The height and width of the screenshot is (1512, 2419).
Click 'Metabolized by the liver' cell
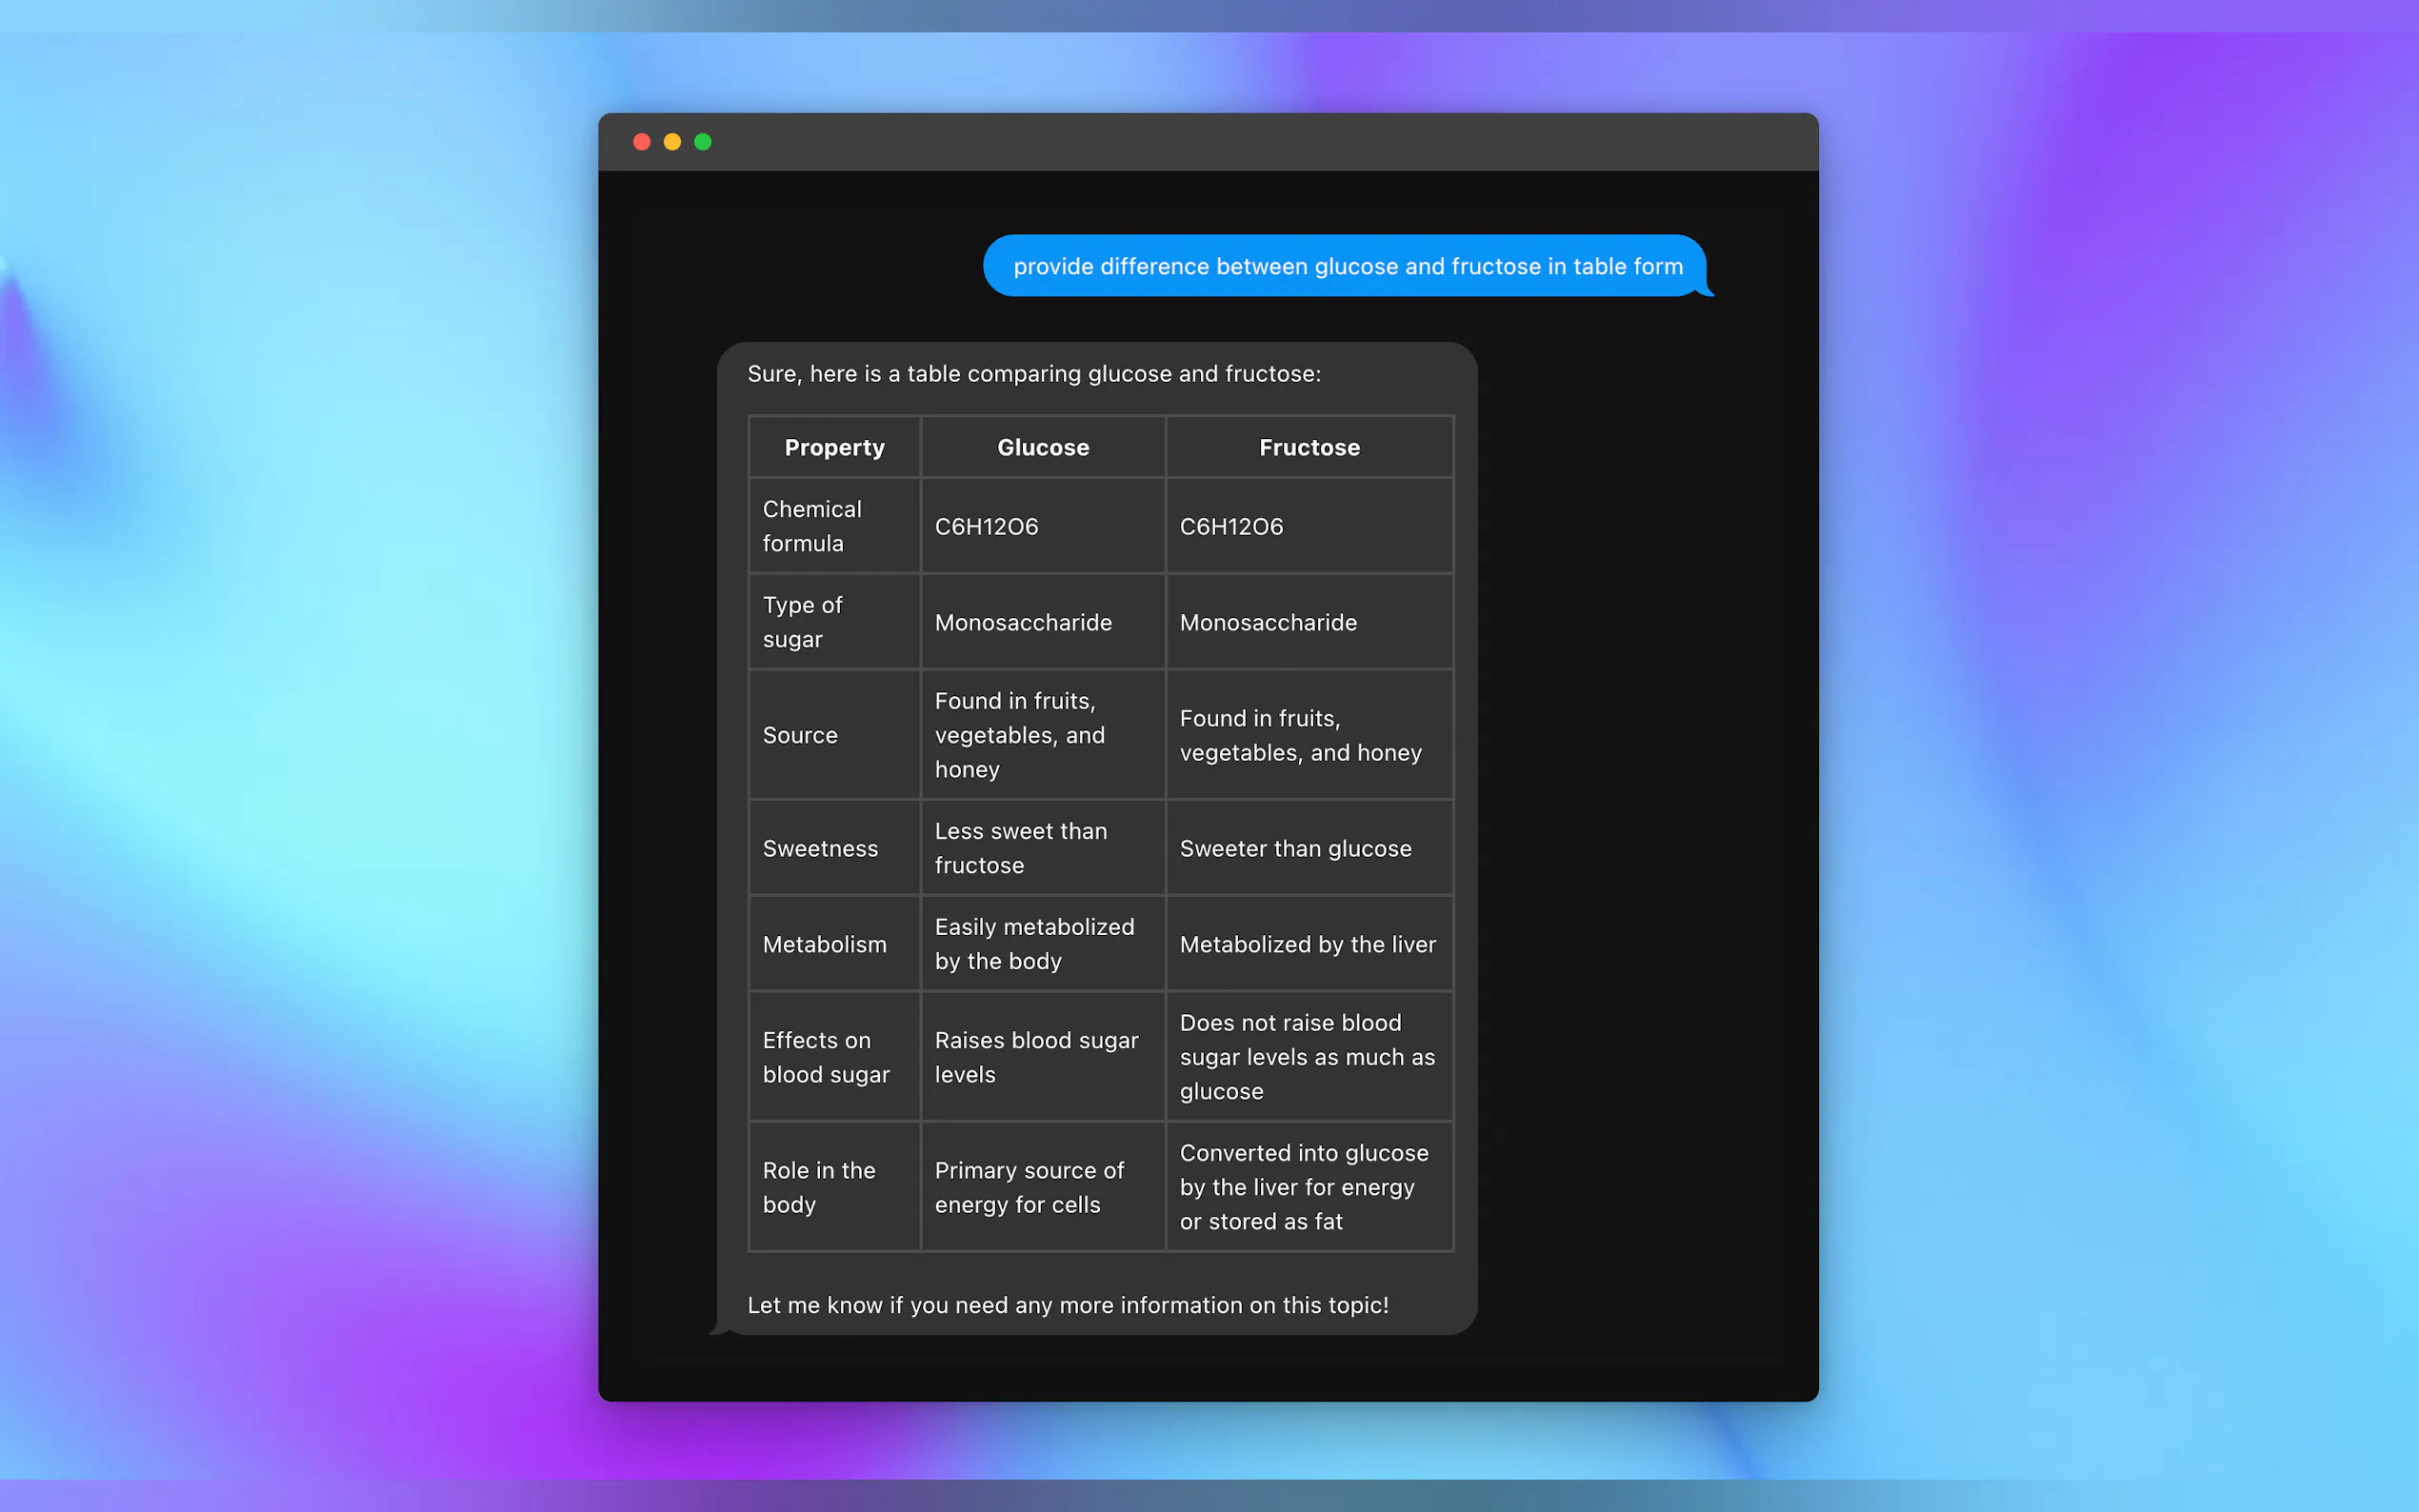[x=1307, y=944]
